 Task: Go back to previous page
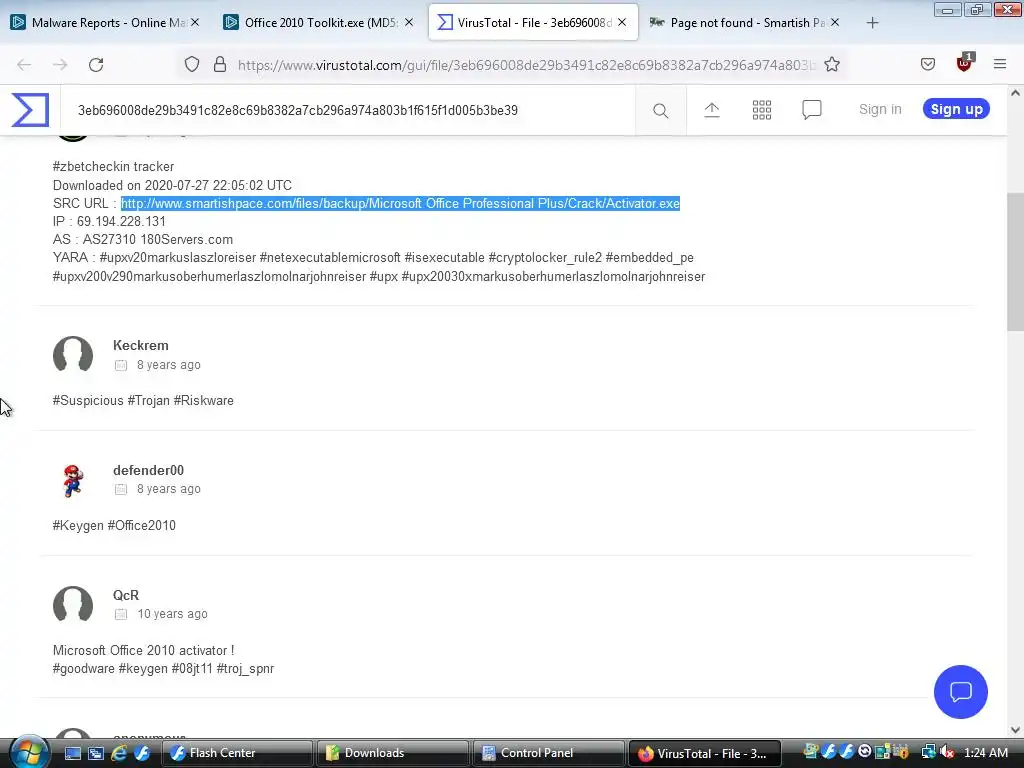tap(24, 65)
